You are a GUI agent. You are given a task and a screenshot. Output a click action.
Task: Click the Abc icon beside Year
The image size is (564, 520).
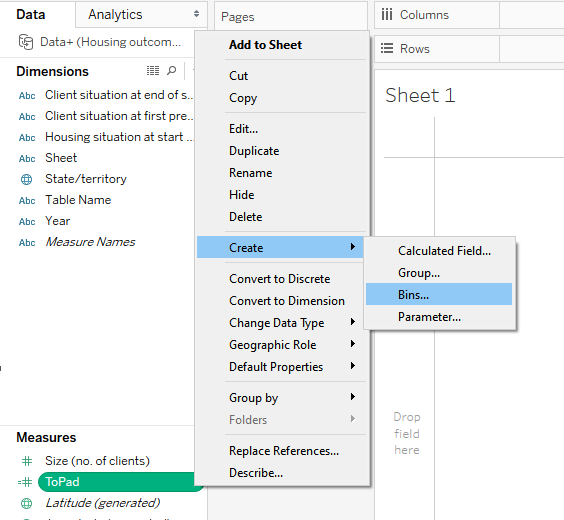pos(27,222)
